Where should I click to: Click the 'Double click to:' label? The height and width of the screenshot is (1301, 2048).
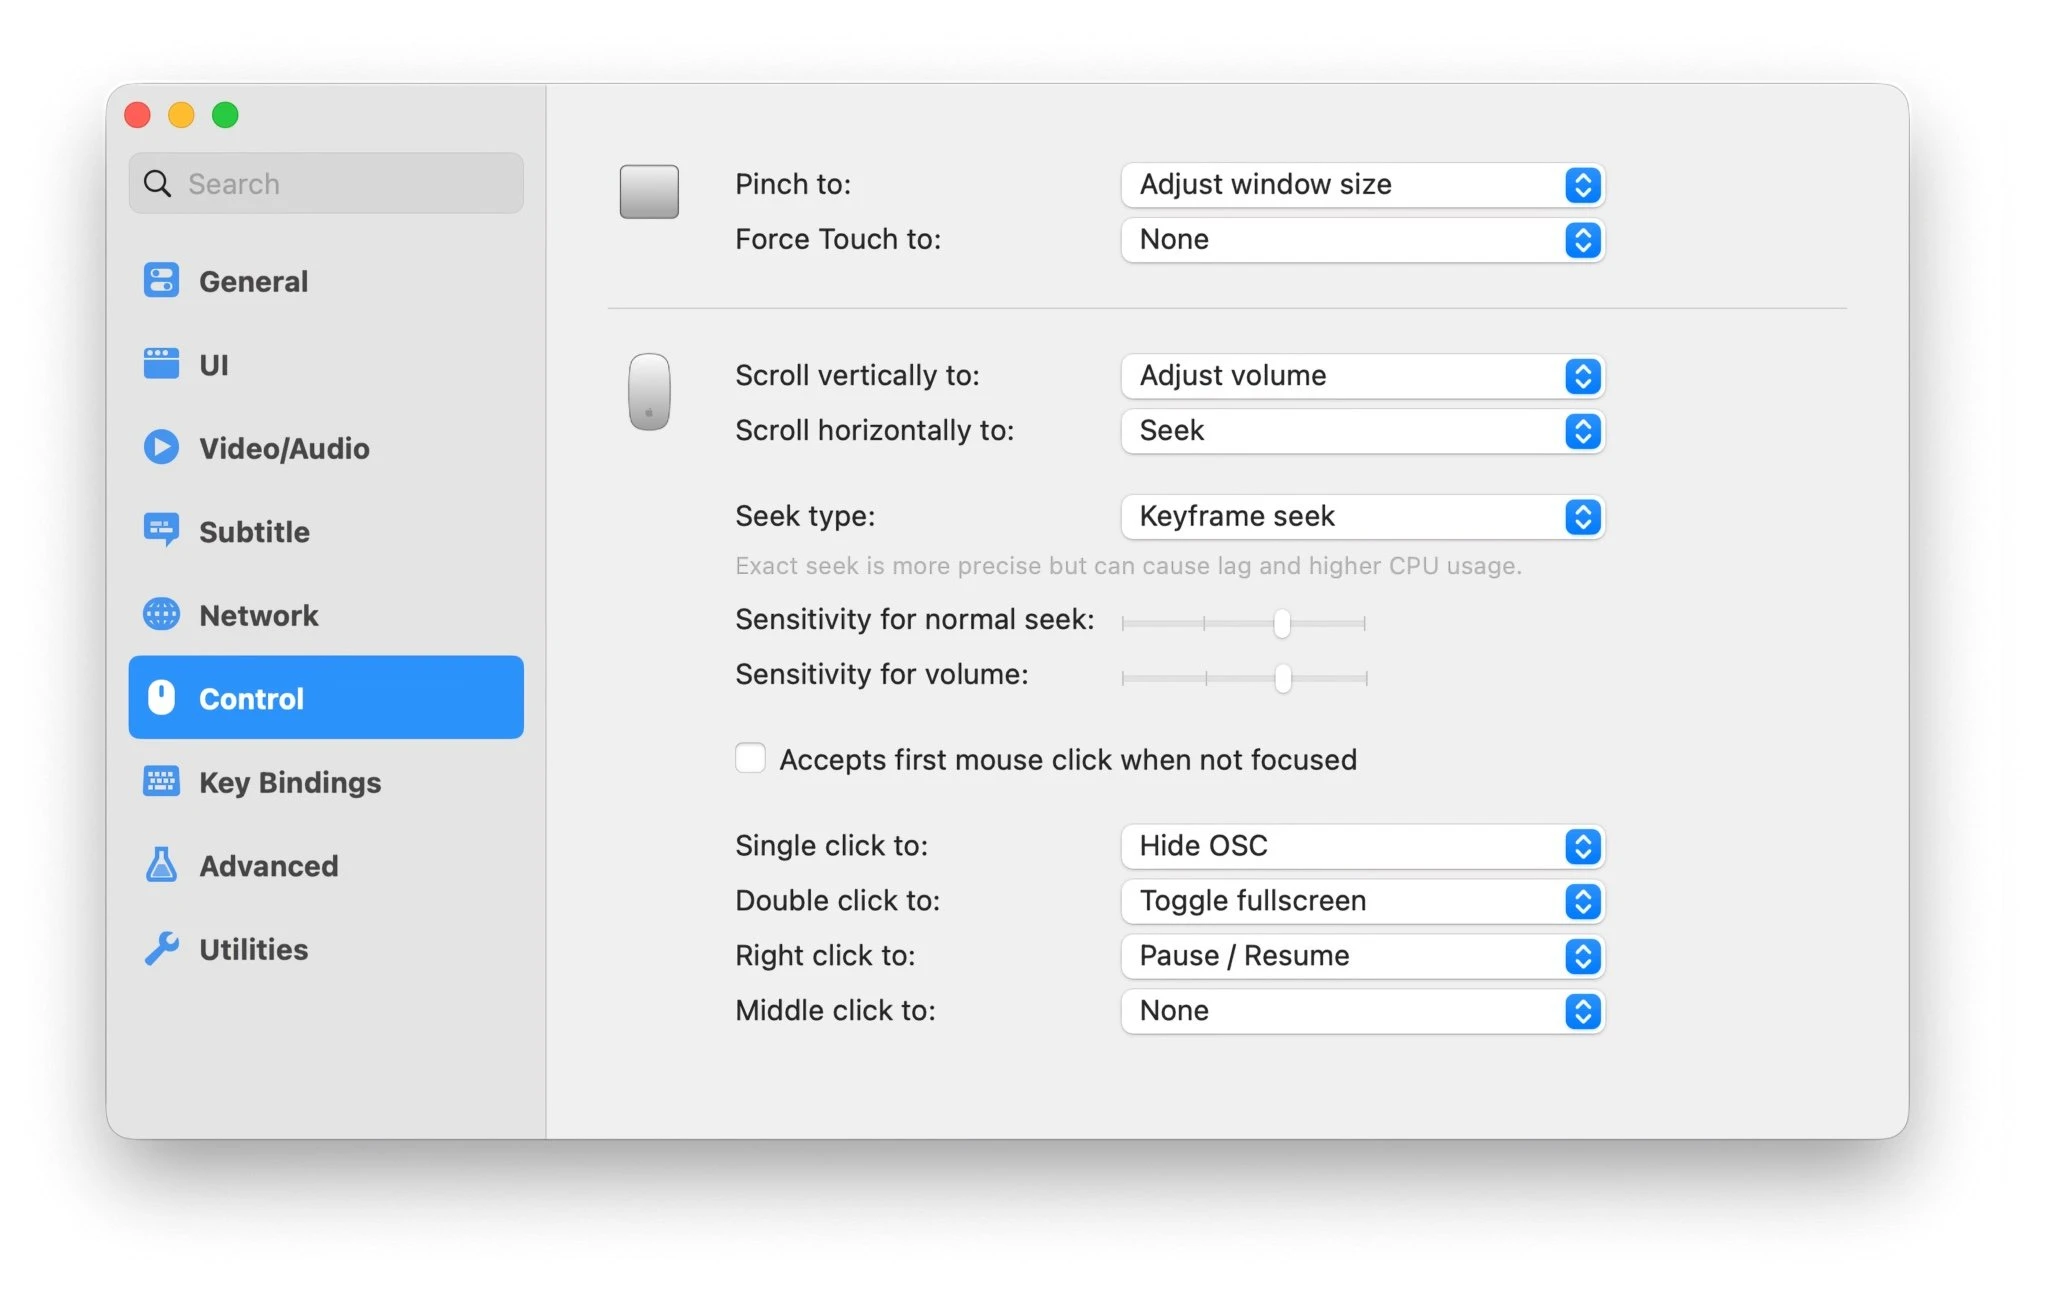click(837, 900)
